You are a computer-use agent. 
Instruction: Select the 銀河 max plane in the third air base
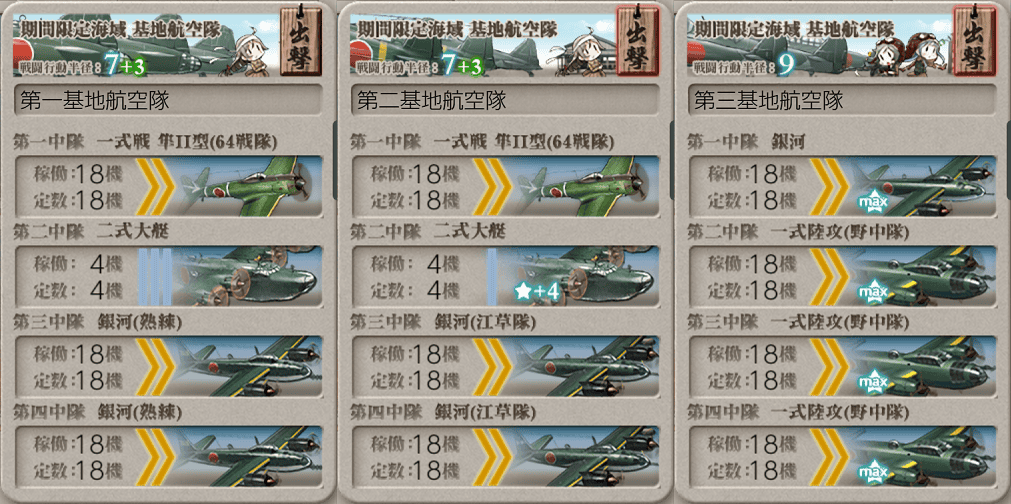pos(922,186)
